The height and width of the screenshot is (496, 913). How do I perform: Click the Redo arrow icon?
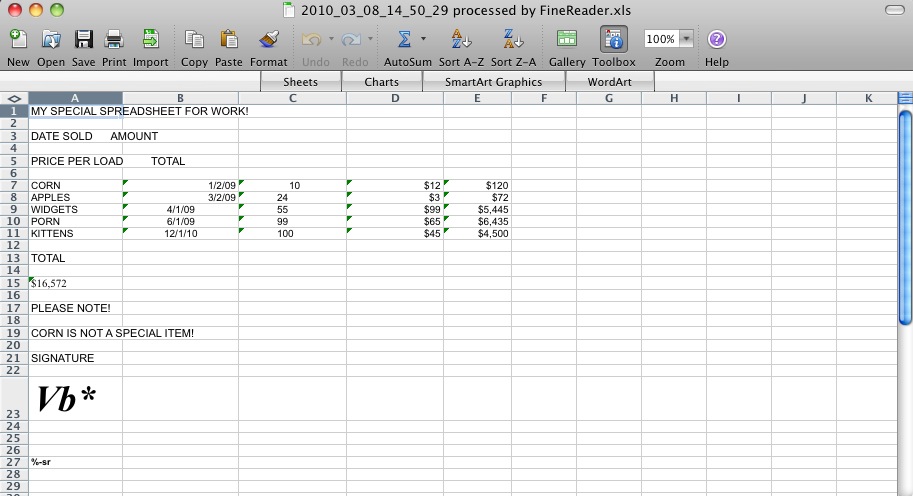point(351,40)
